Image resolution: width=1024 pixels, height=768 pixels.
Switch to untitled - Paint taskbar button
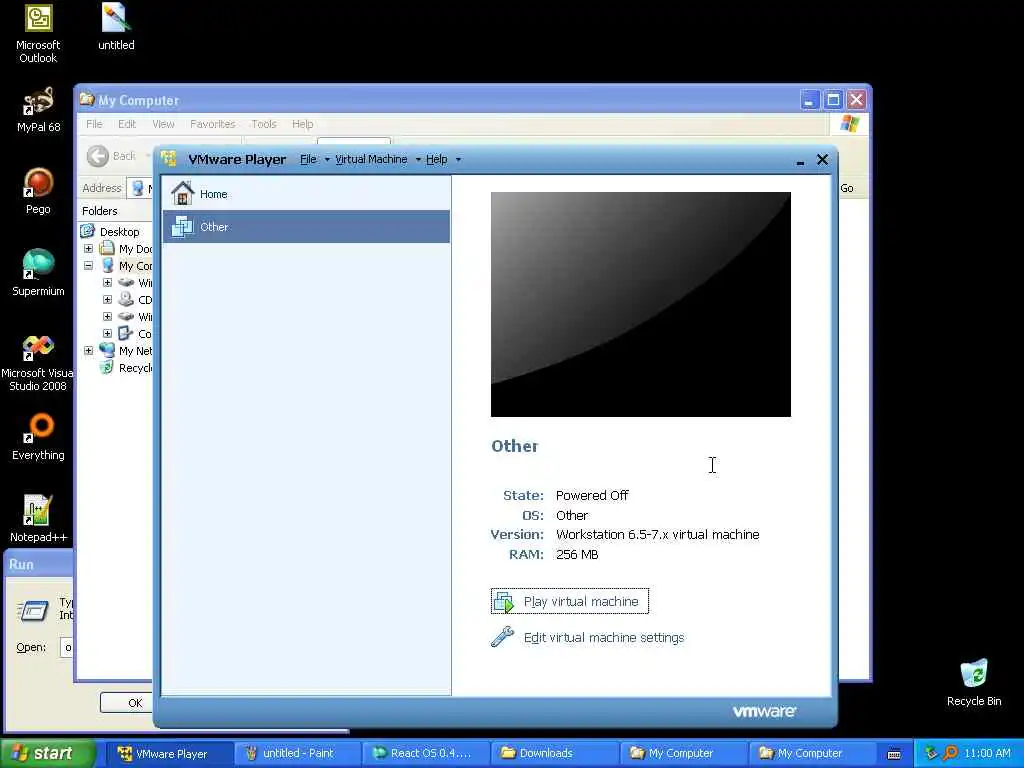(x=297, y=754)
